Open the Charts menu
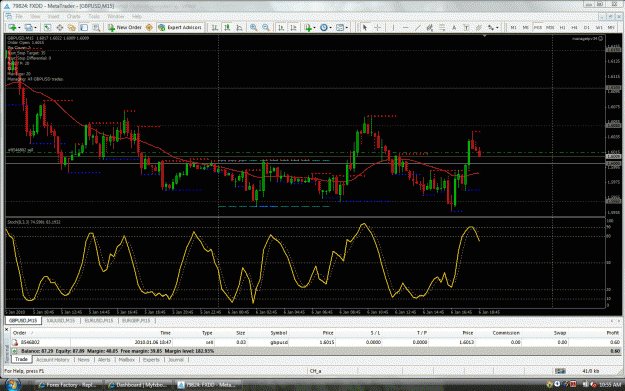This screenshot has width=625, height=391. [73, 16]
